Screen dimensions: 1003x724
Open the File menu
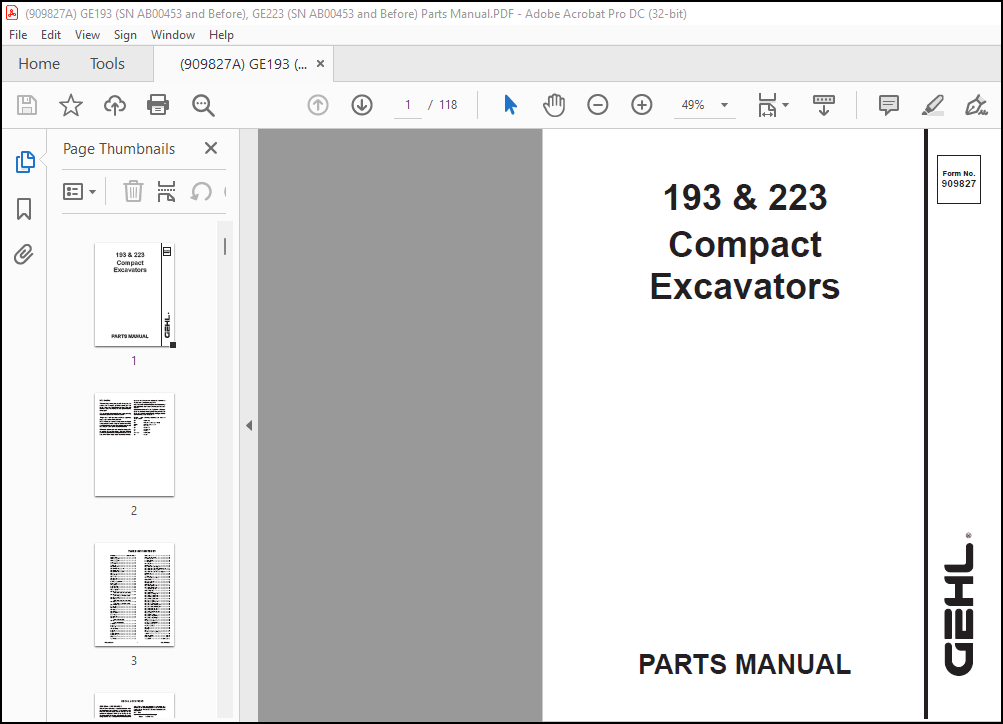coord(18,35)
